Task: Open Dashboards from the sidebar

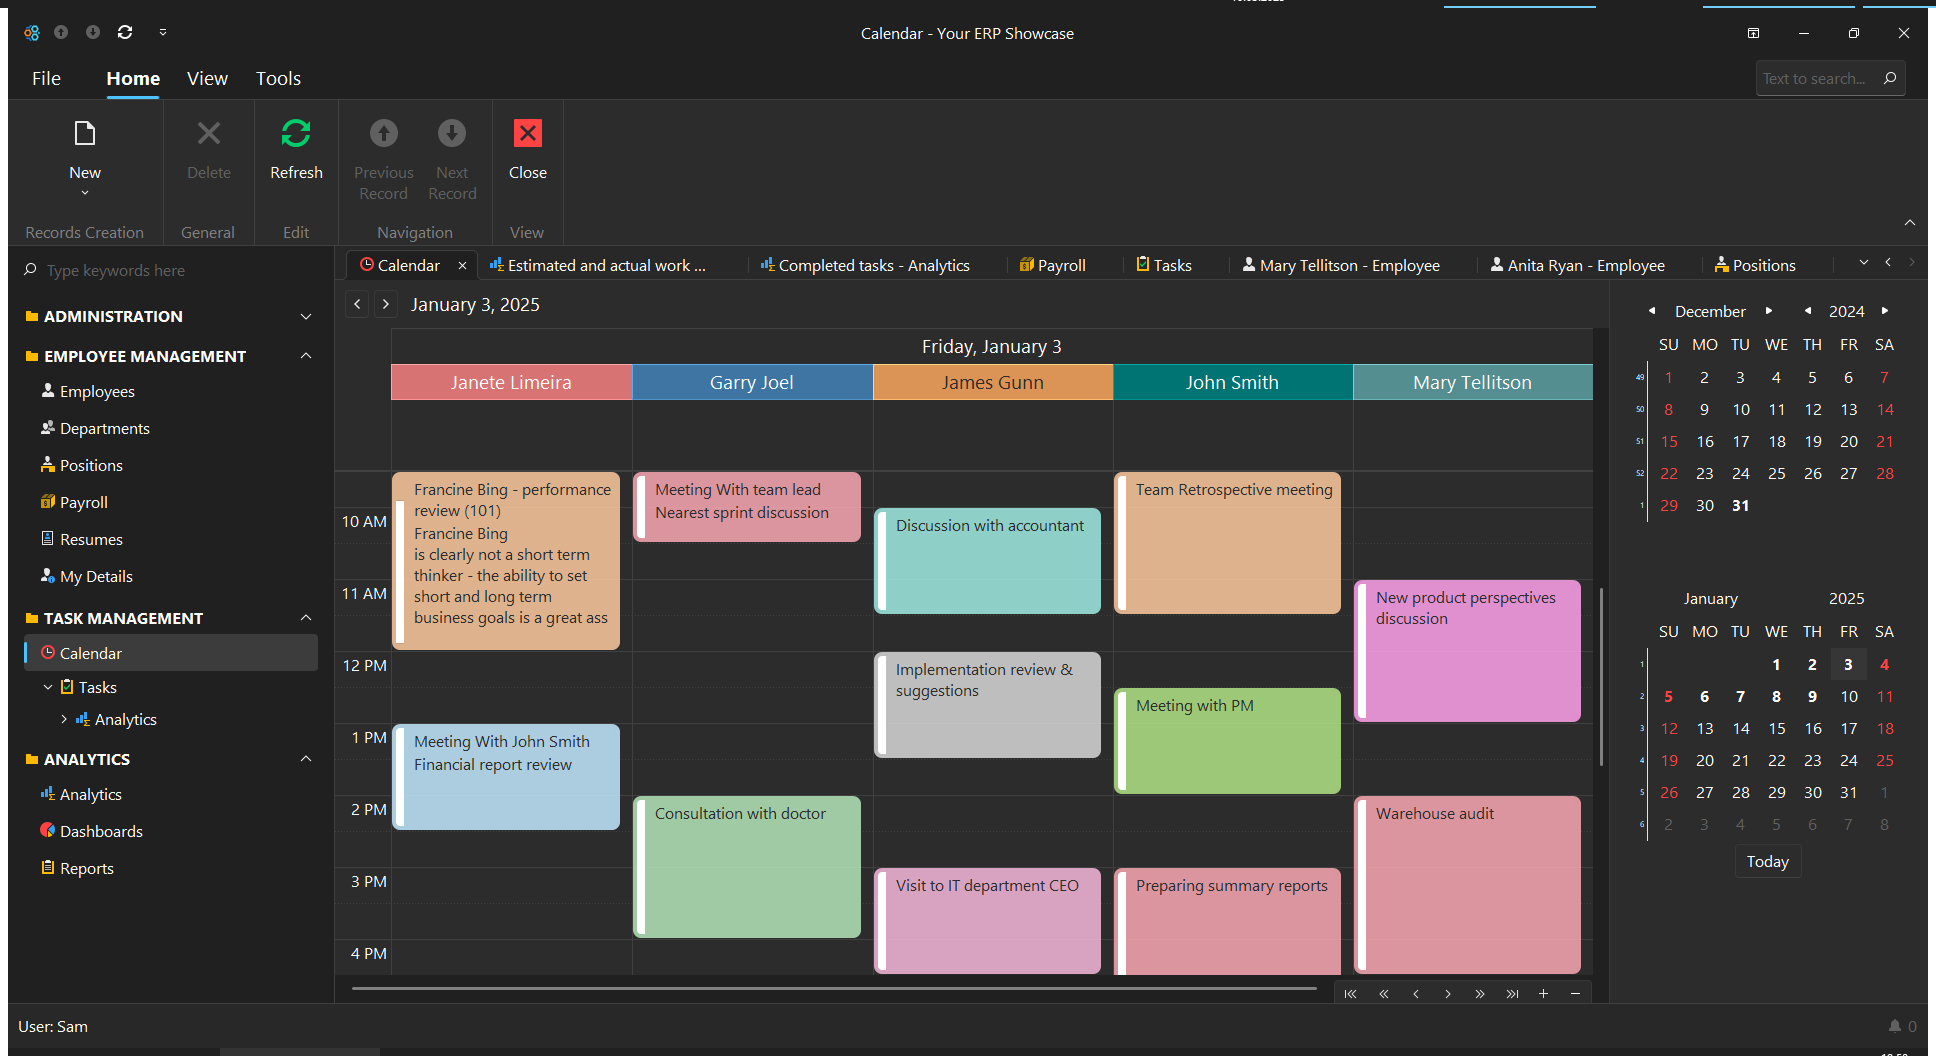Action: [x=101, y=831]
